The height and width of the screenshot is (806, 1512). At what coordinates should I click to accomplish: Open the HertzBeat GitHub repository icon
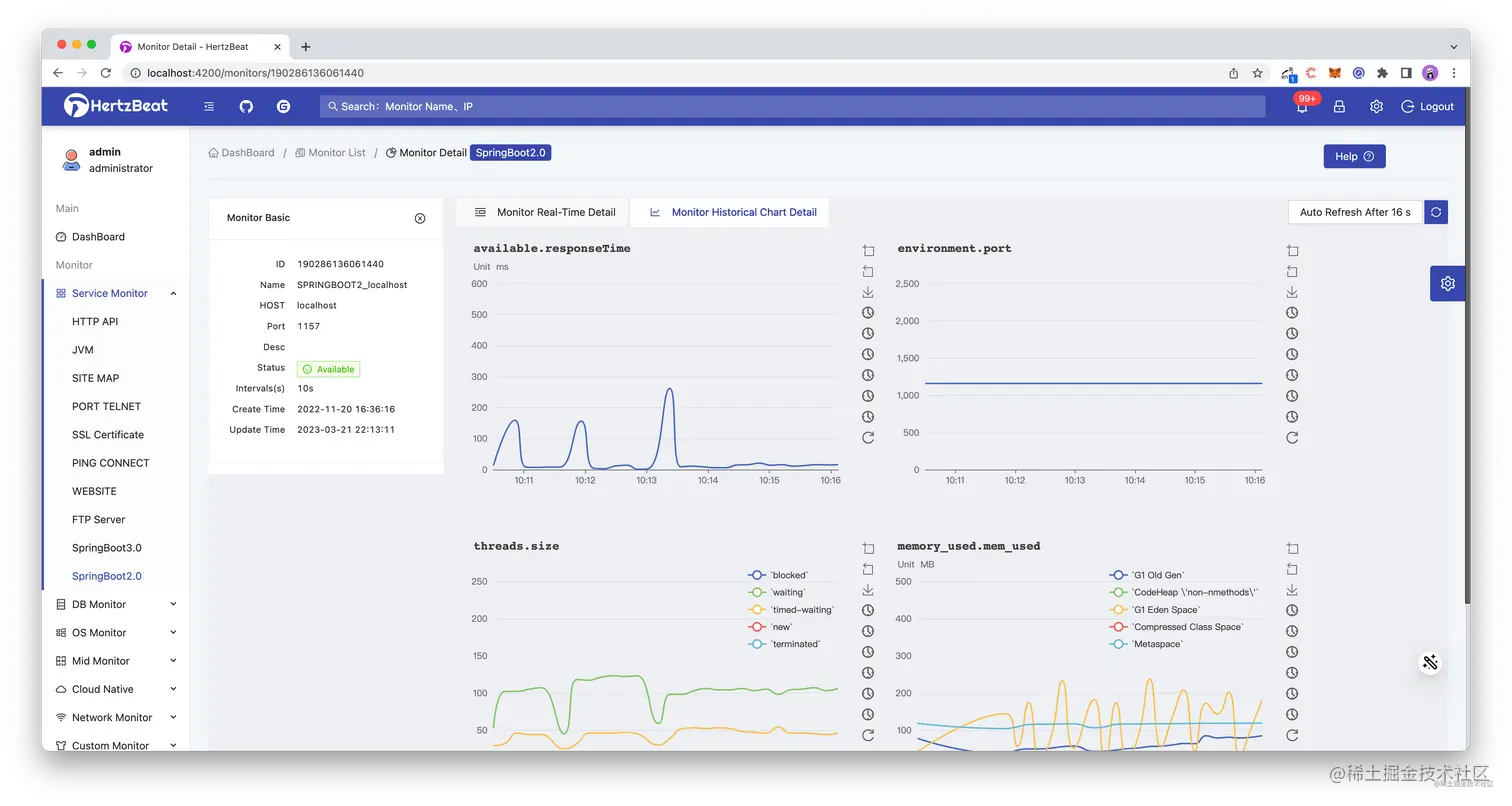tap(246, 106)
